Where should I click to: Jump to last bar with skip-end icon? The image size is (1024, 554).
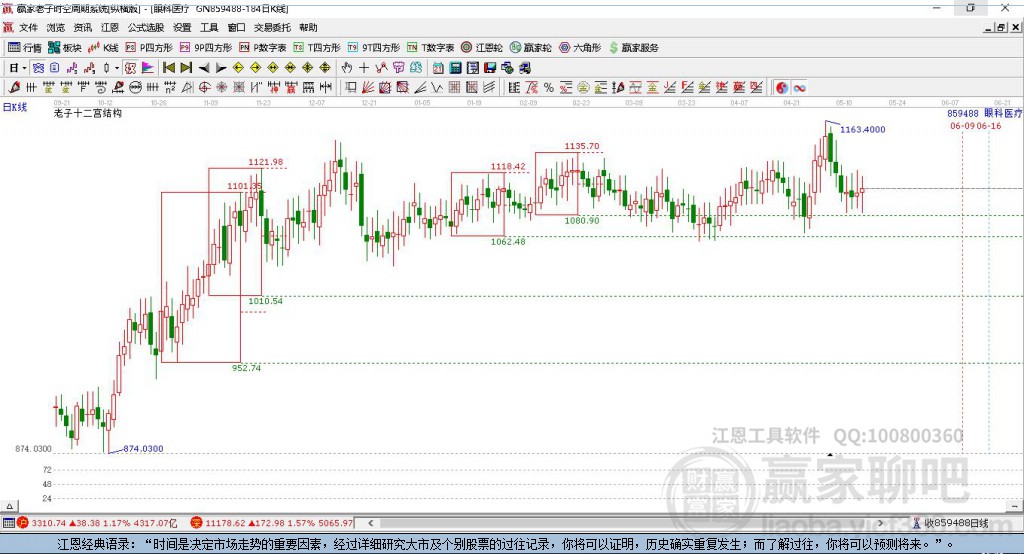[186, 68]
